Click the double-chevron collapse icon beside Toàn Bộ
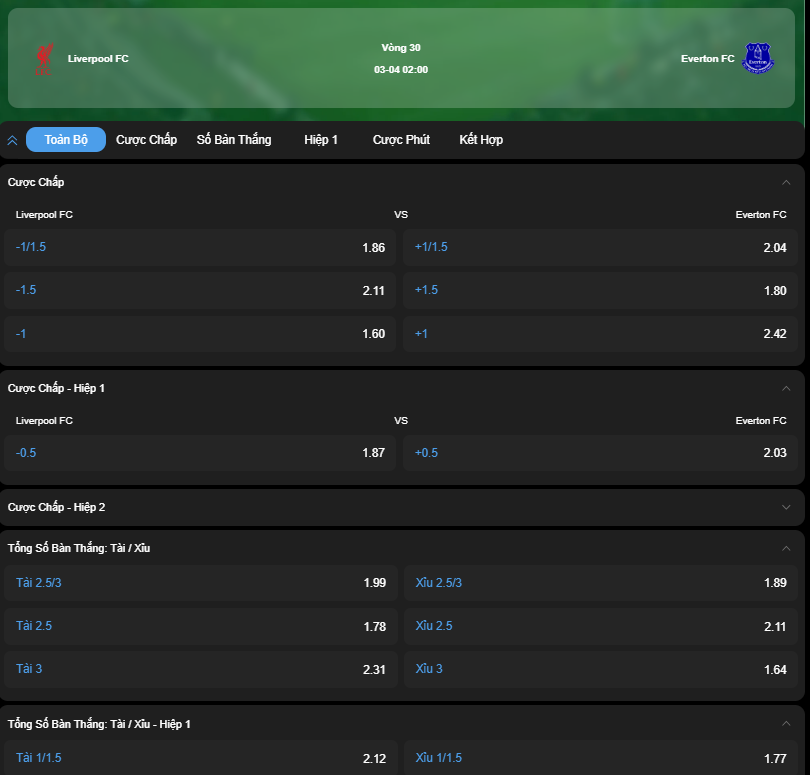The image size is (810, 775). pyautogui.click(x=12, y=140)
